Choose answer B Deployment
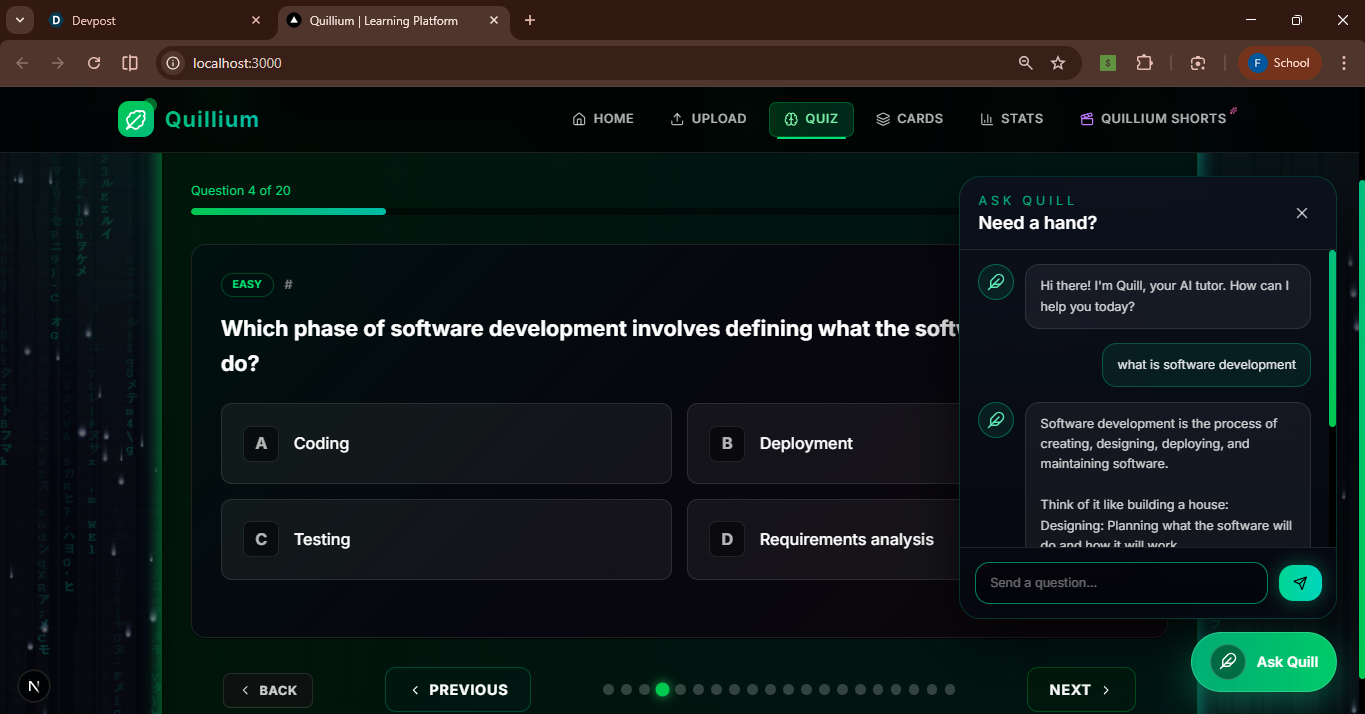 click(x=823, y=443)
